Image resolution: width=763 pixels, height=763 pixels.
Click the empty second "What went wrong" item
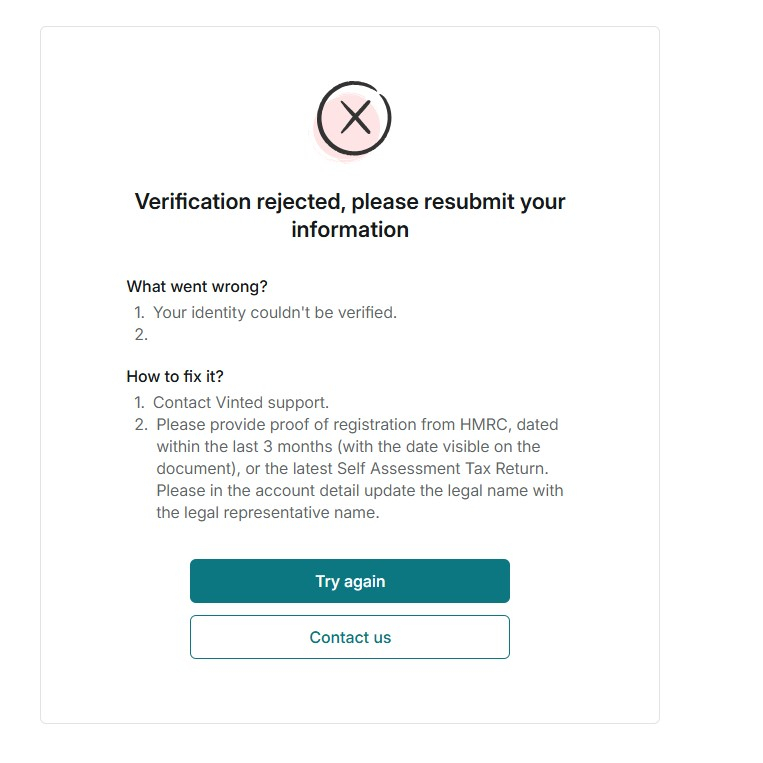point(141,334)
